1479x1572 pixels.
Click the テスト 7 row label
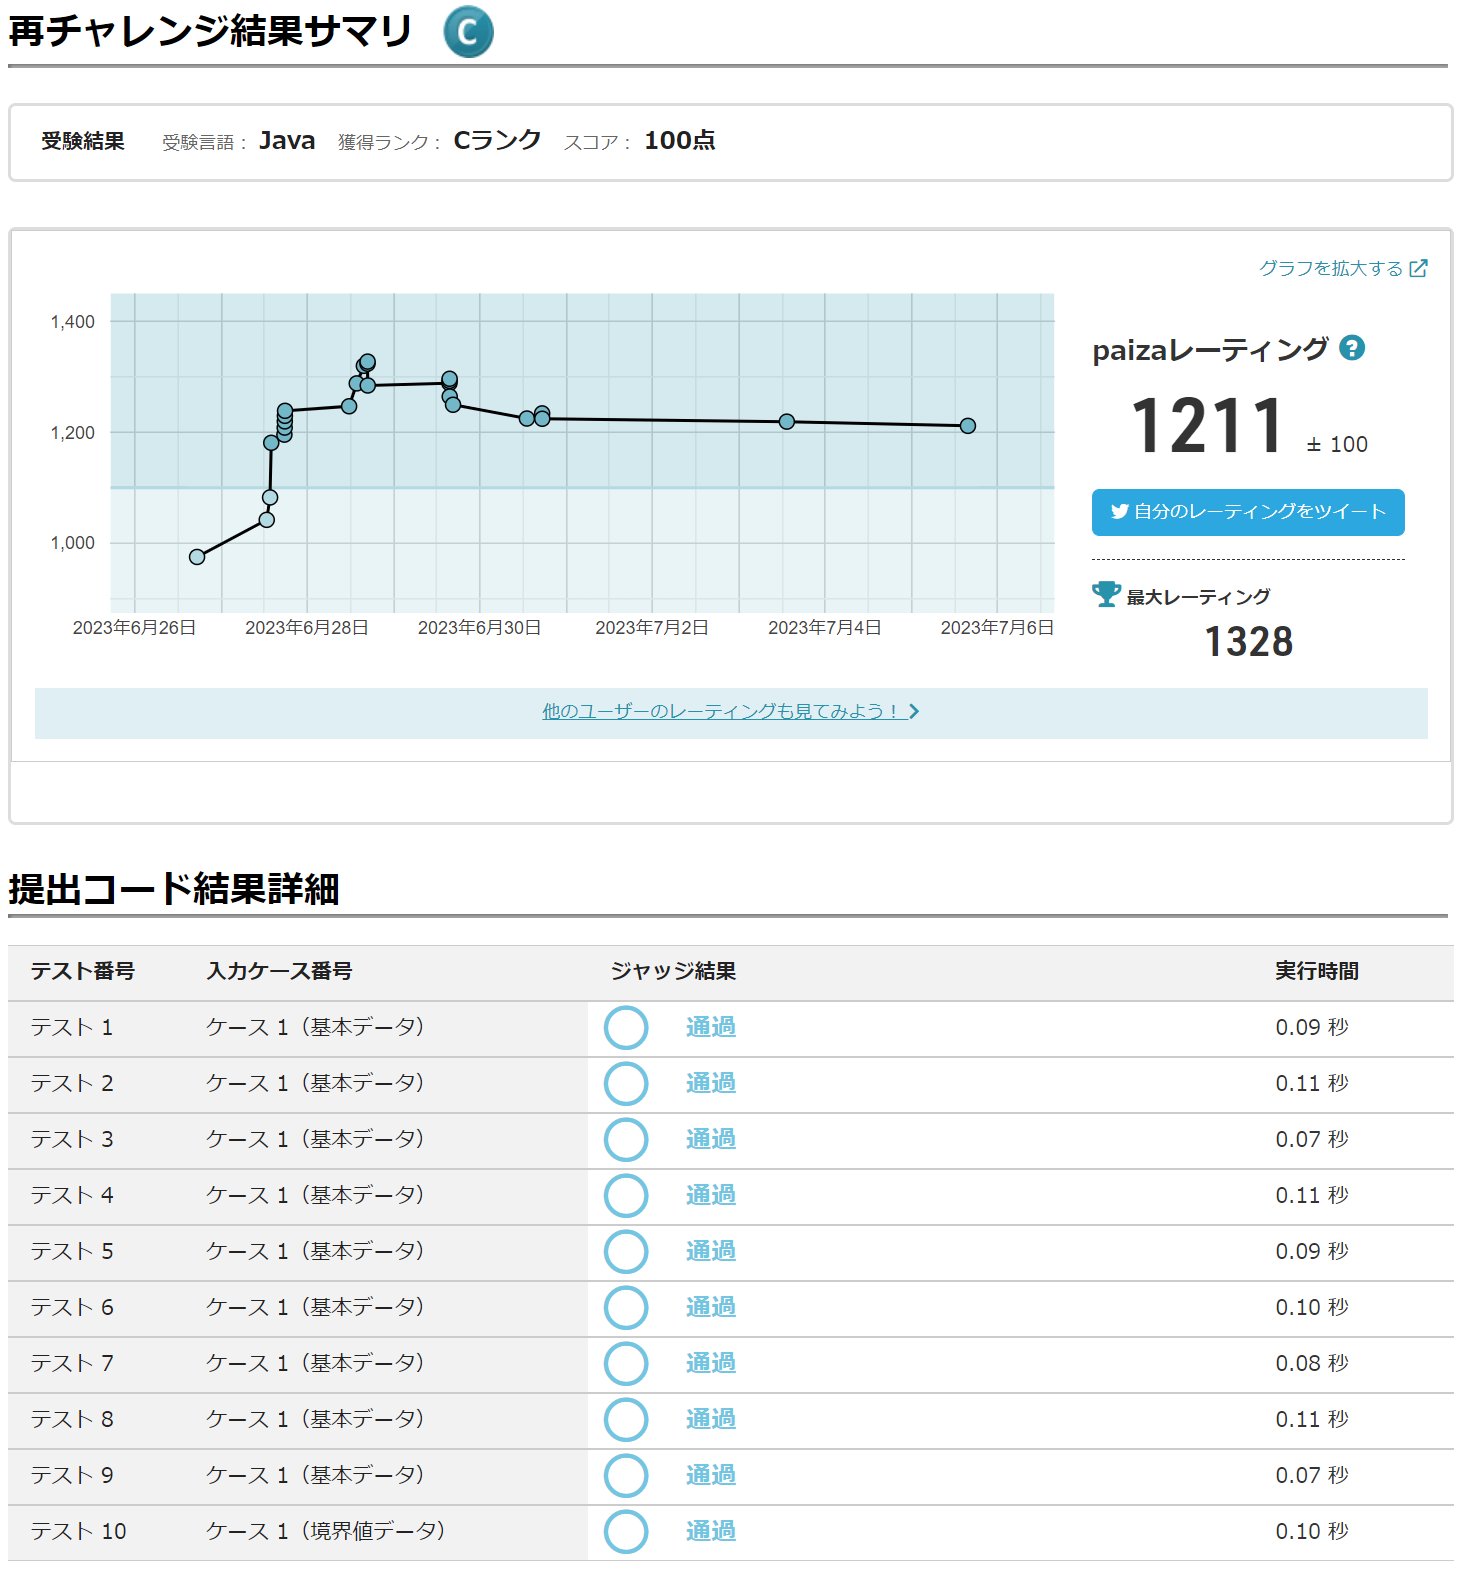pos(72,1363)
